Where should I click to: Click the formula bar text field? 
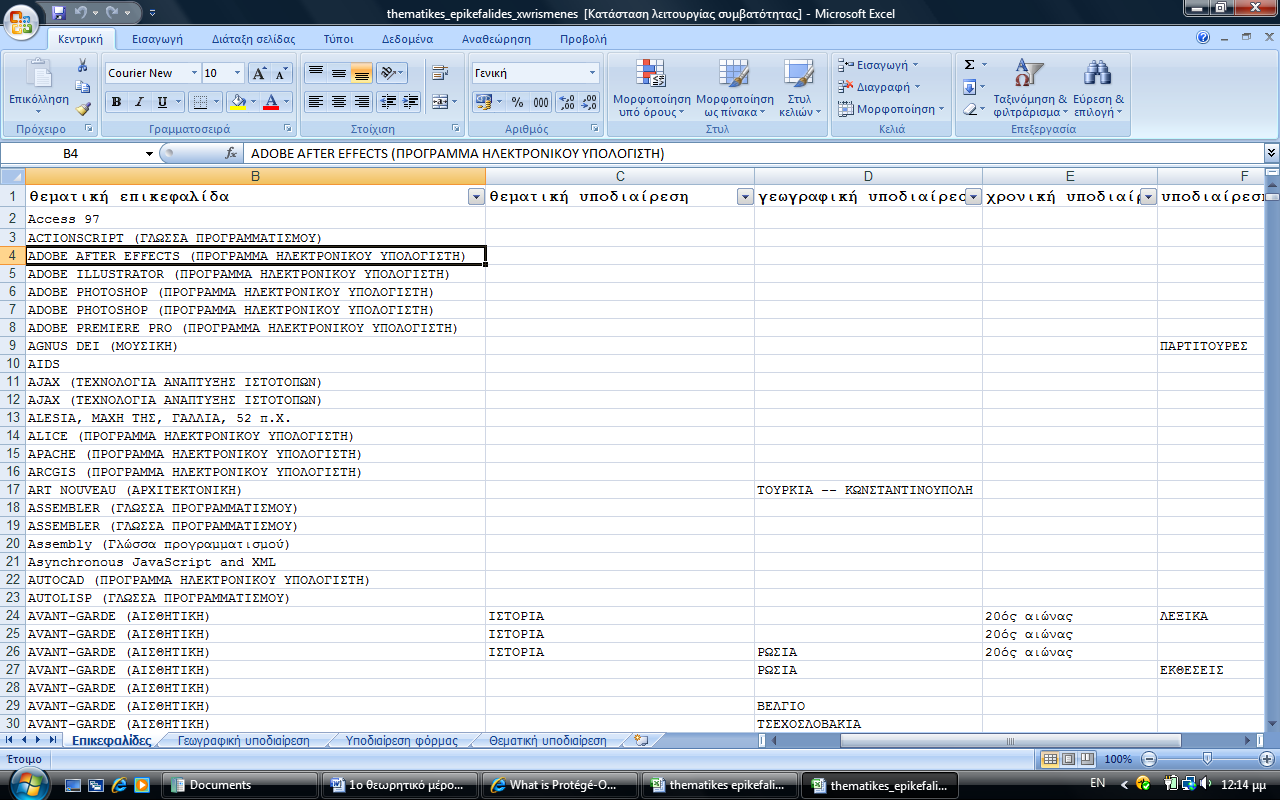click(x=755, y=153)
